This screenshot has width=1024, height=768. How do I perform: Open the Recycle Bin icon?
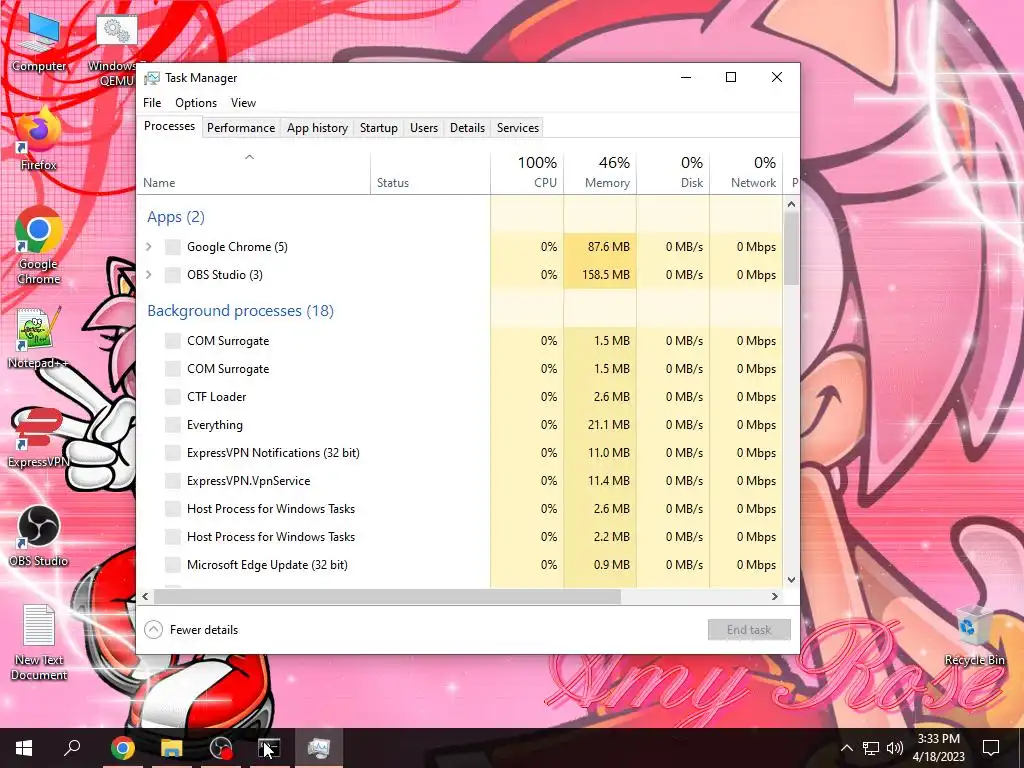(x=974, y=636)
